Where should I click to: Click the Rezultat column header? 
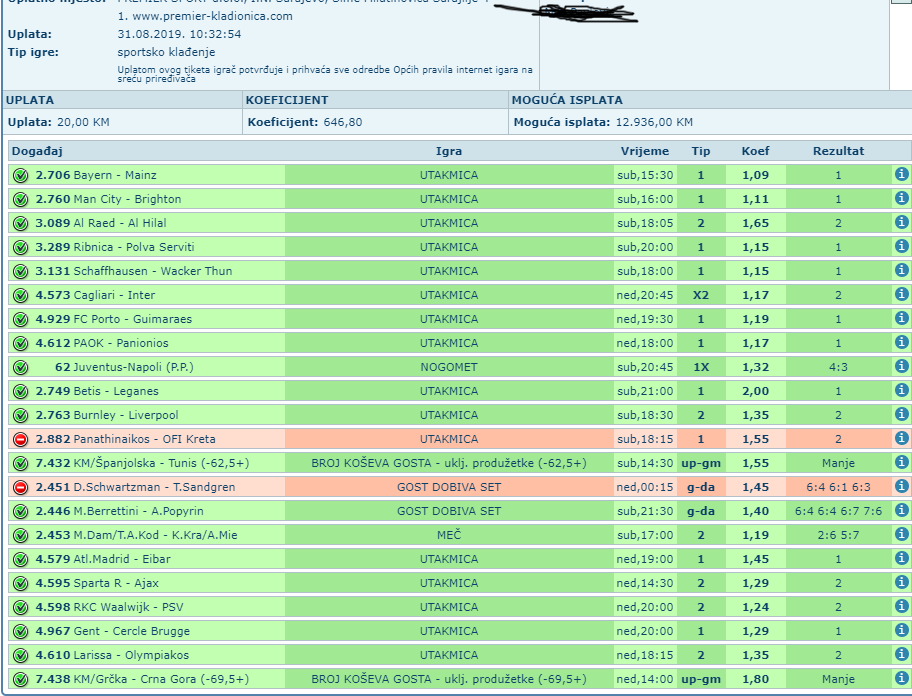point(838,151)
